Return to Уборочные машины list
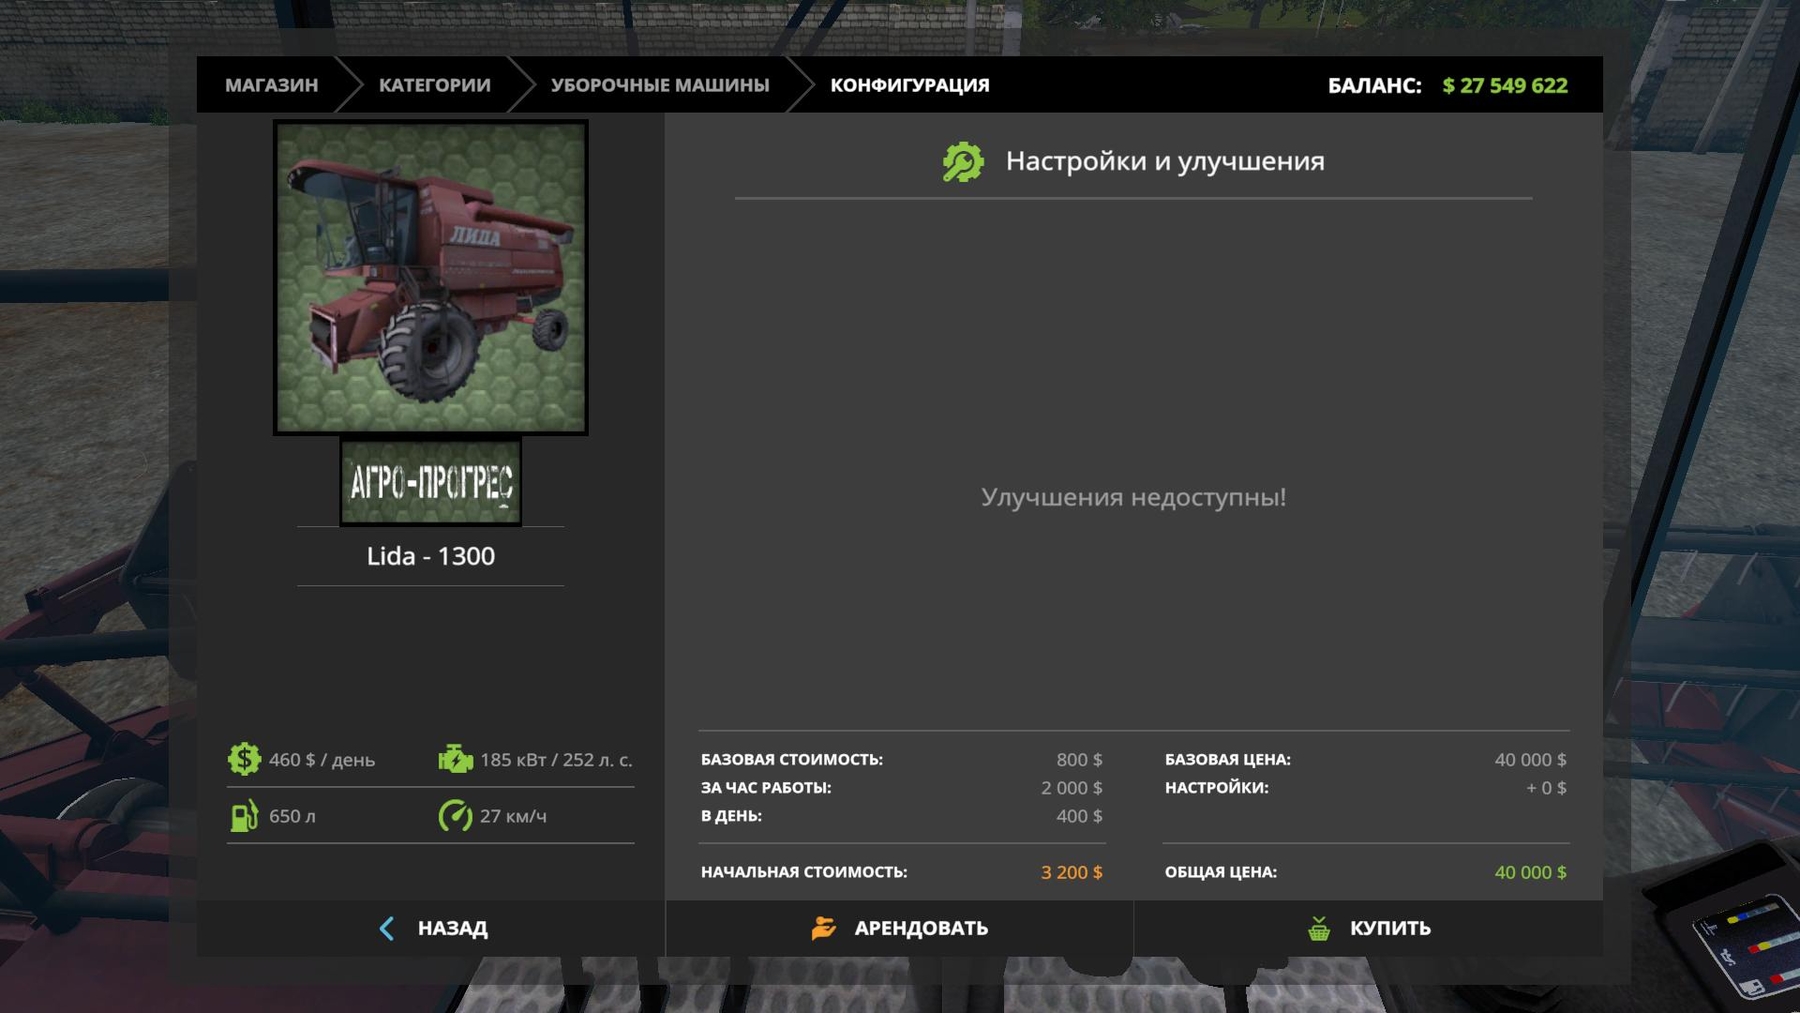1800x1013 pixels. point(660,85)
